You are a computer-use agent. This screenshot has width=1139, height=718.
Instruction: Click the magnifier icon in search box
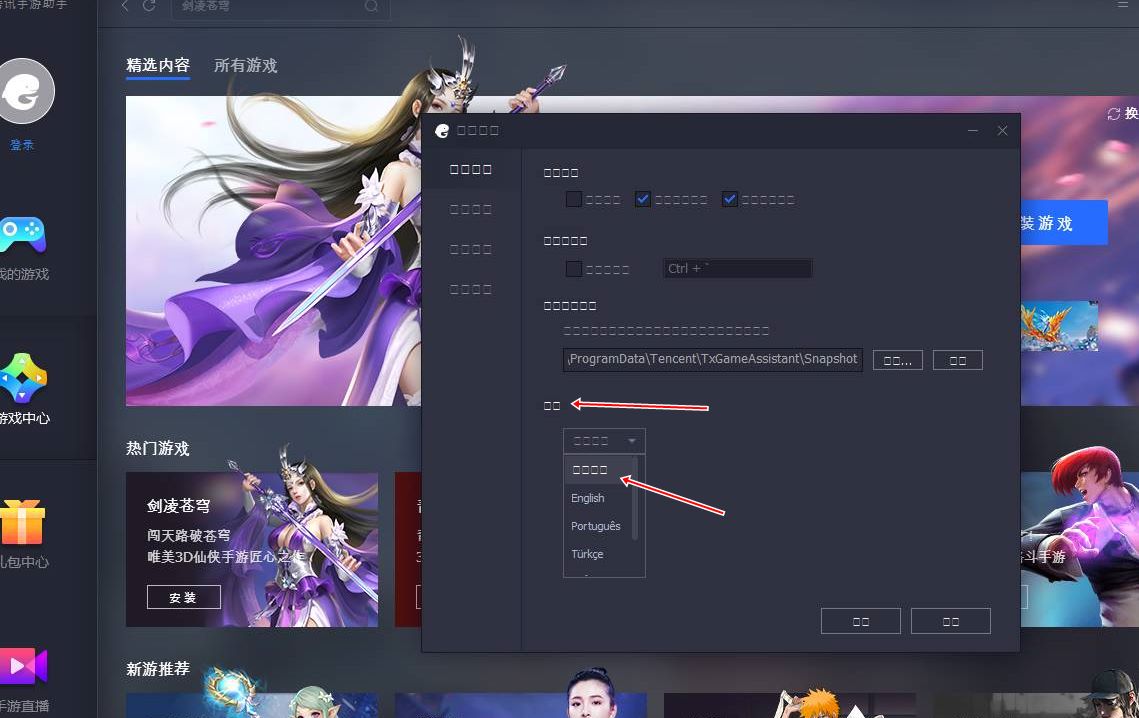371,6
